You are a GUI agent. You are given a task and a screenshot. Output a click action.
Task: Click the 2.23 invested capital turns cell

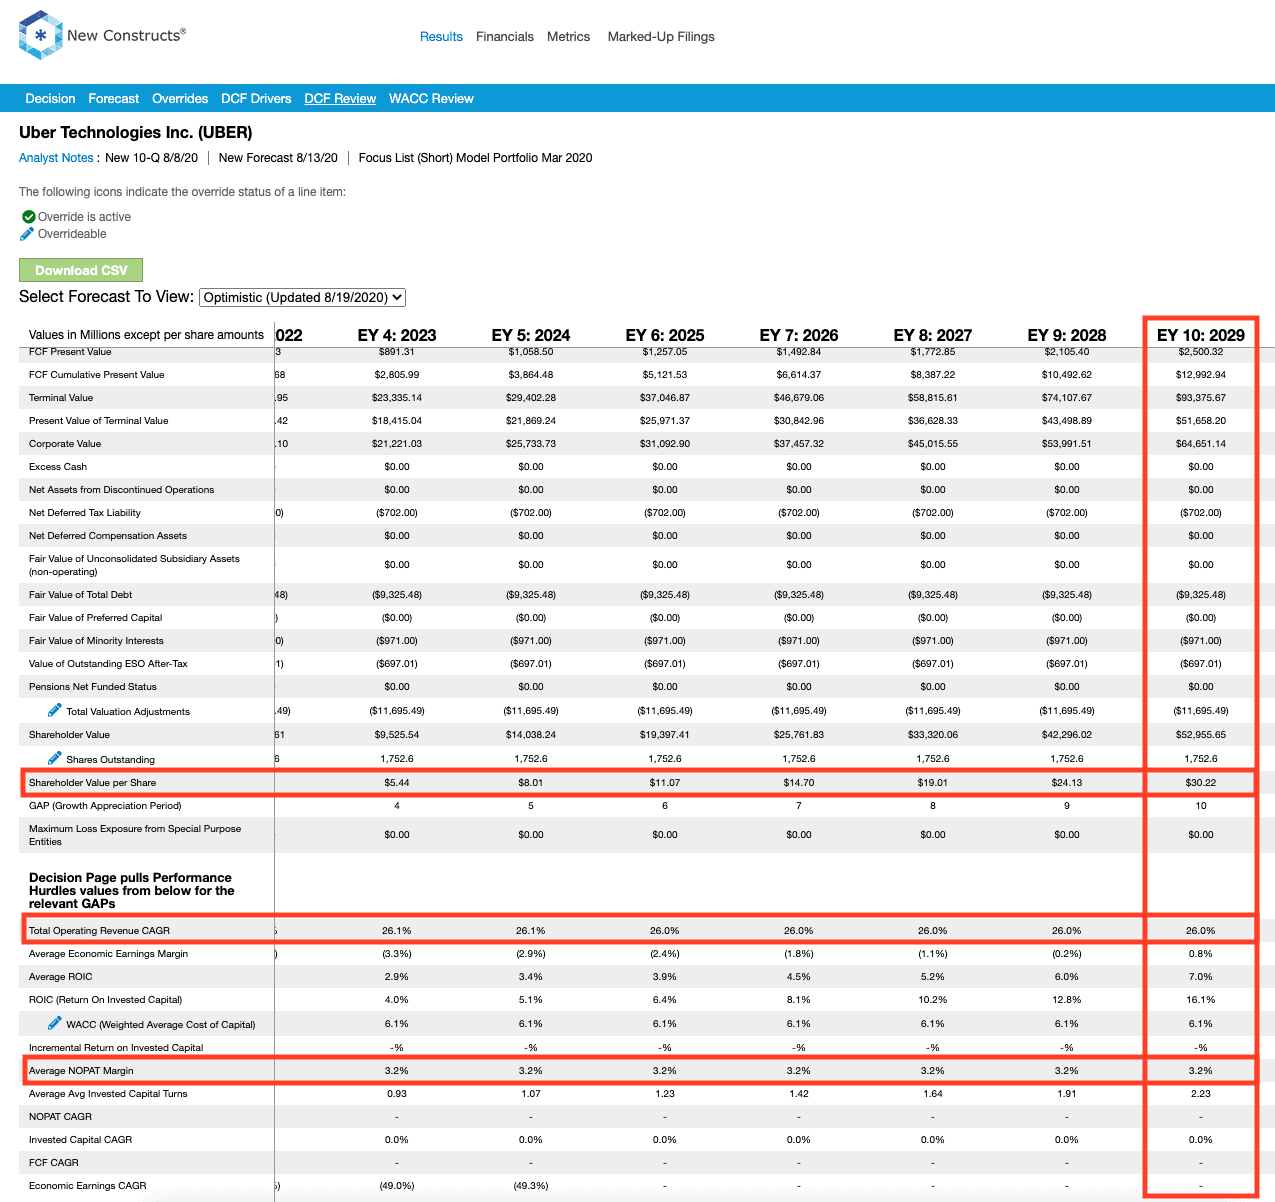pos(1201,1094)
